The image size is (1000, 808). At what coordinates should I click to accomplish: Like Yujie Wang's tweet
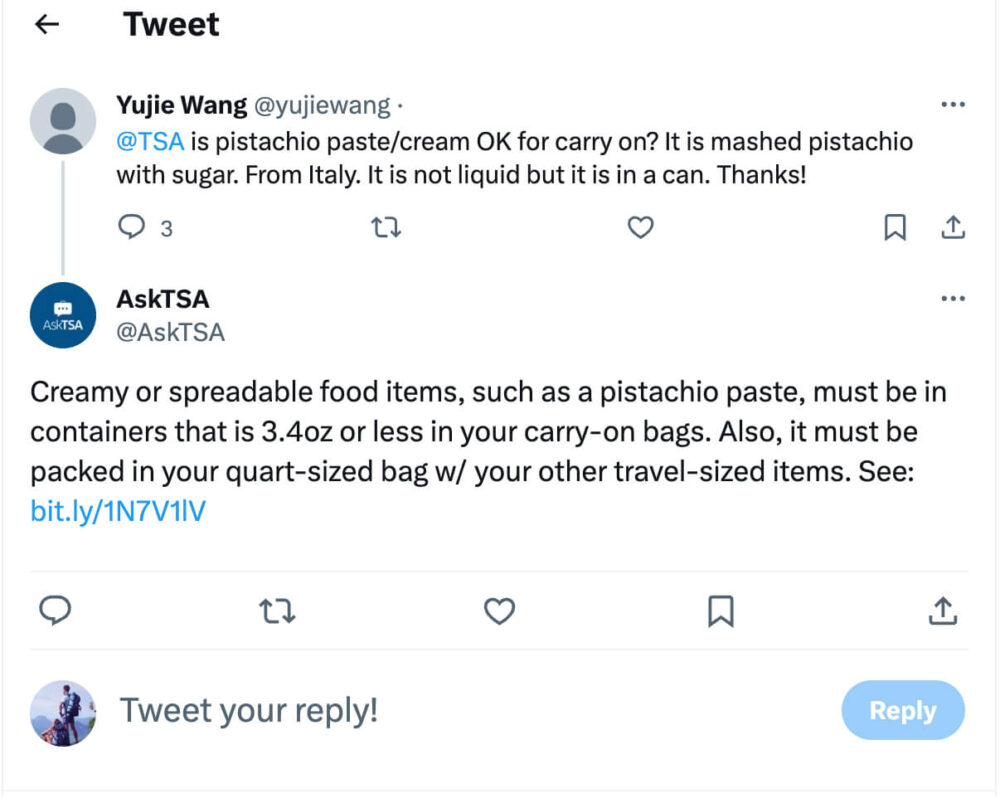tap(640, 228)
